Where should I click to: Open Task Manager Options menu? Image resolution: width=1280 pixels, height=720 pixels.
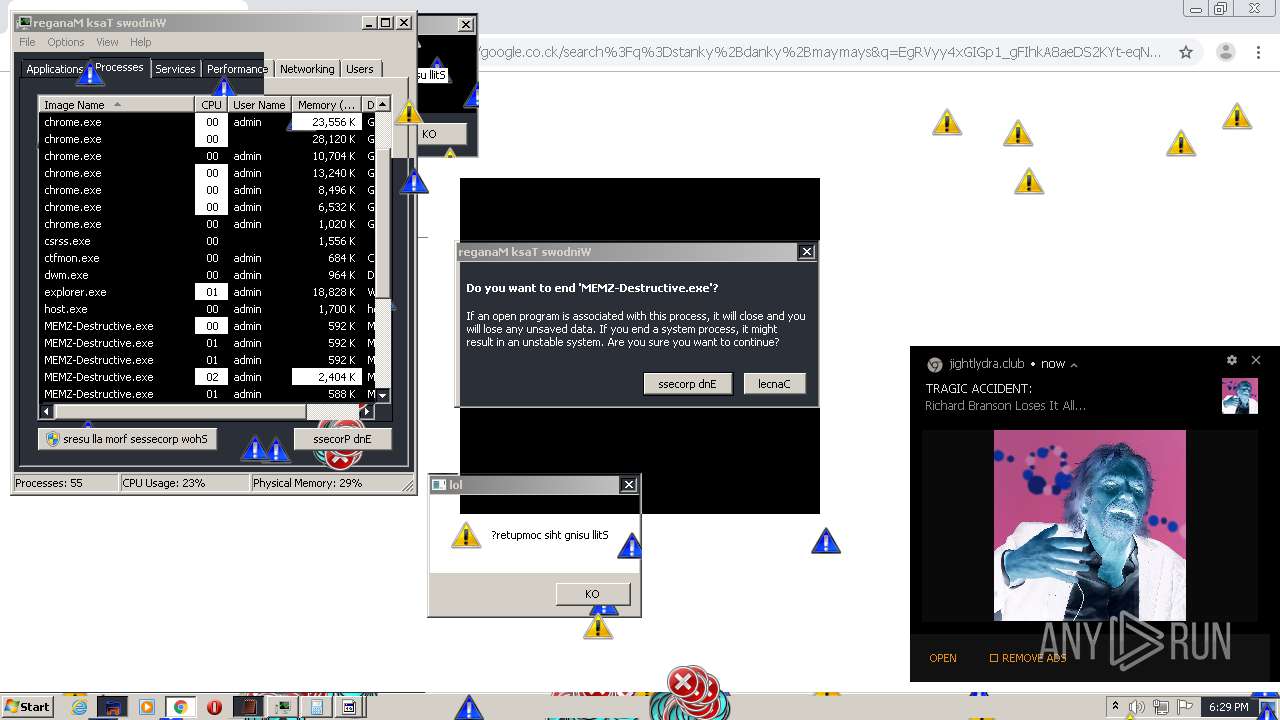pyautogui.click(x=66, y=42)
